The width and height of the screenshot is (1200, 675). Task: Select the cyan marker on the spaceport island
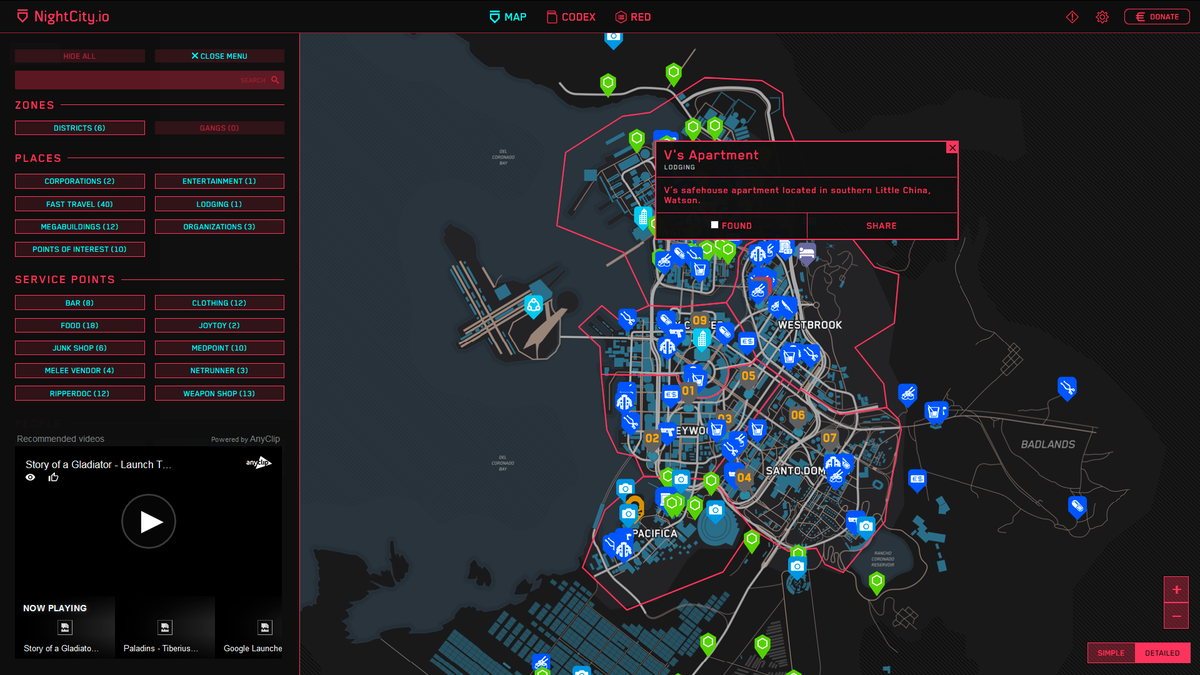[534, 305]
